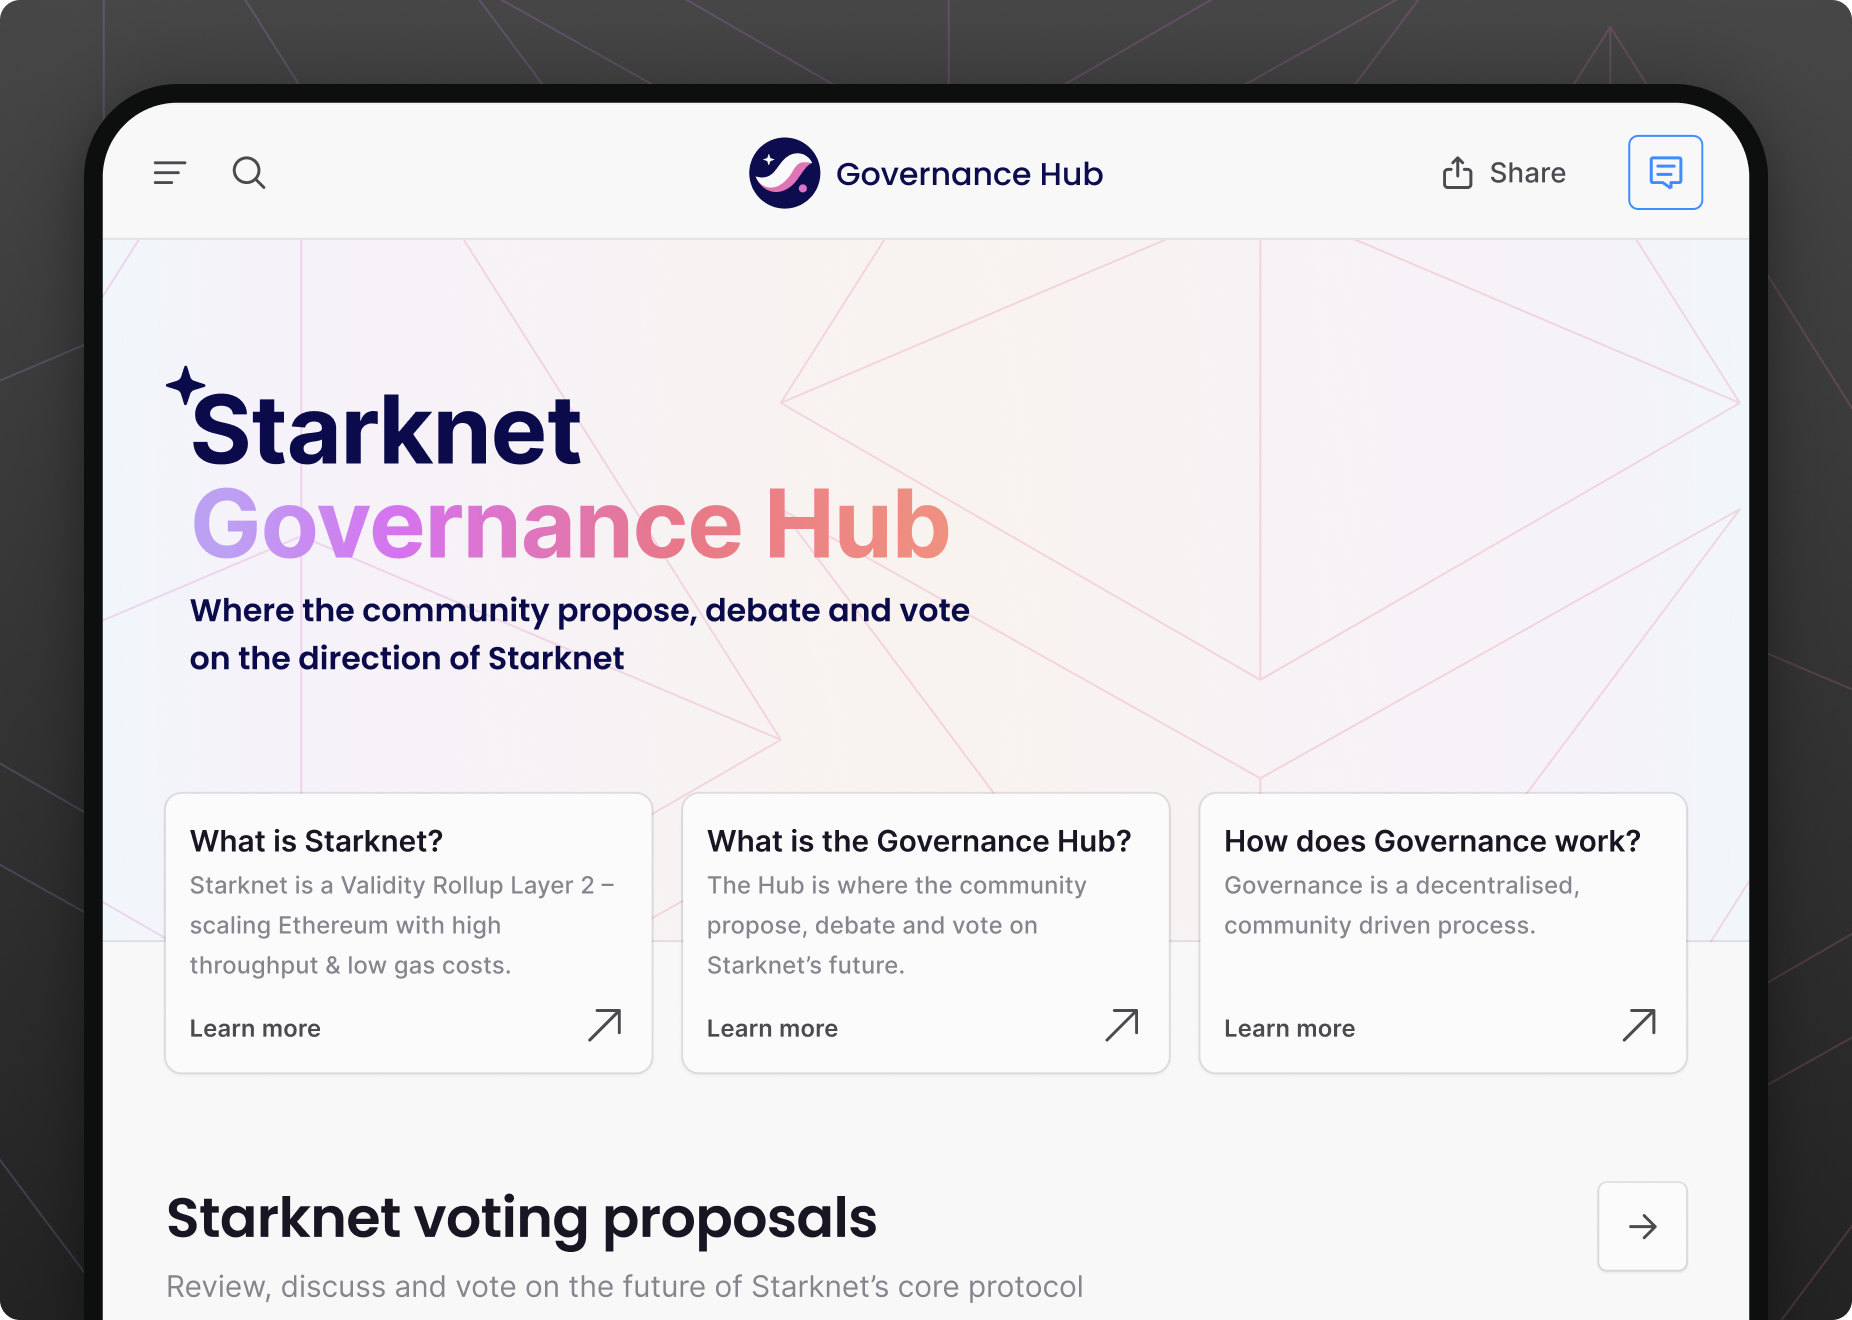The height and width of the screenshot is (1320, 1852).
Task: Open 'Learn more' under What is the Governance Hub
Action: (x=771, y=1028)
